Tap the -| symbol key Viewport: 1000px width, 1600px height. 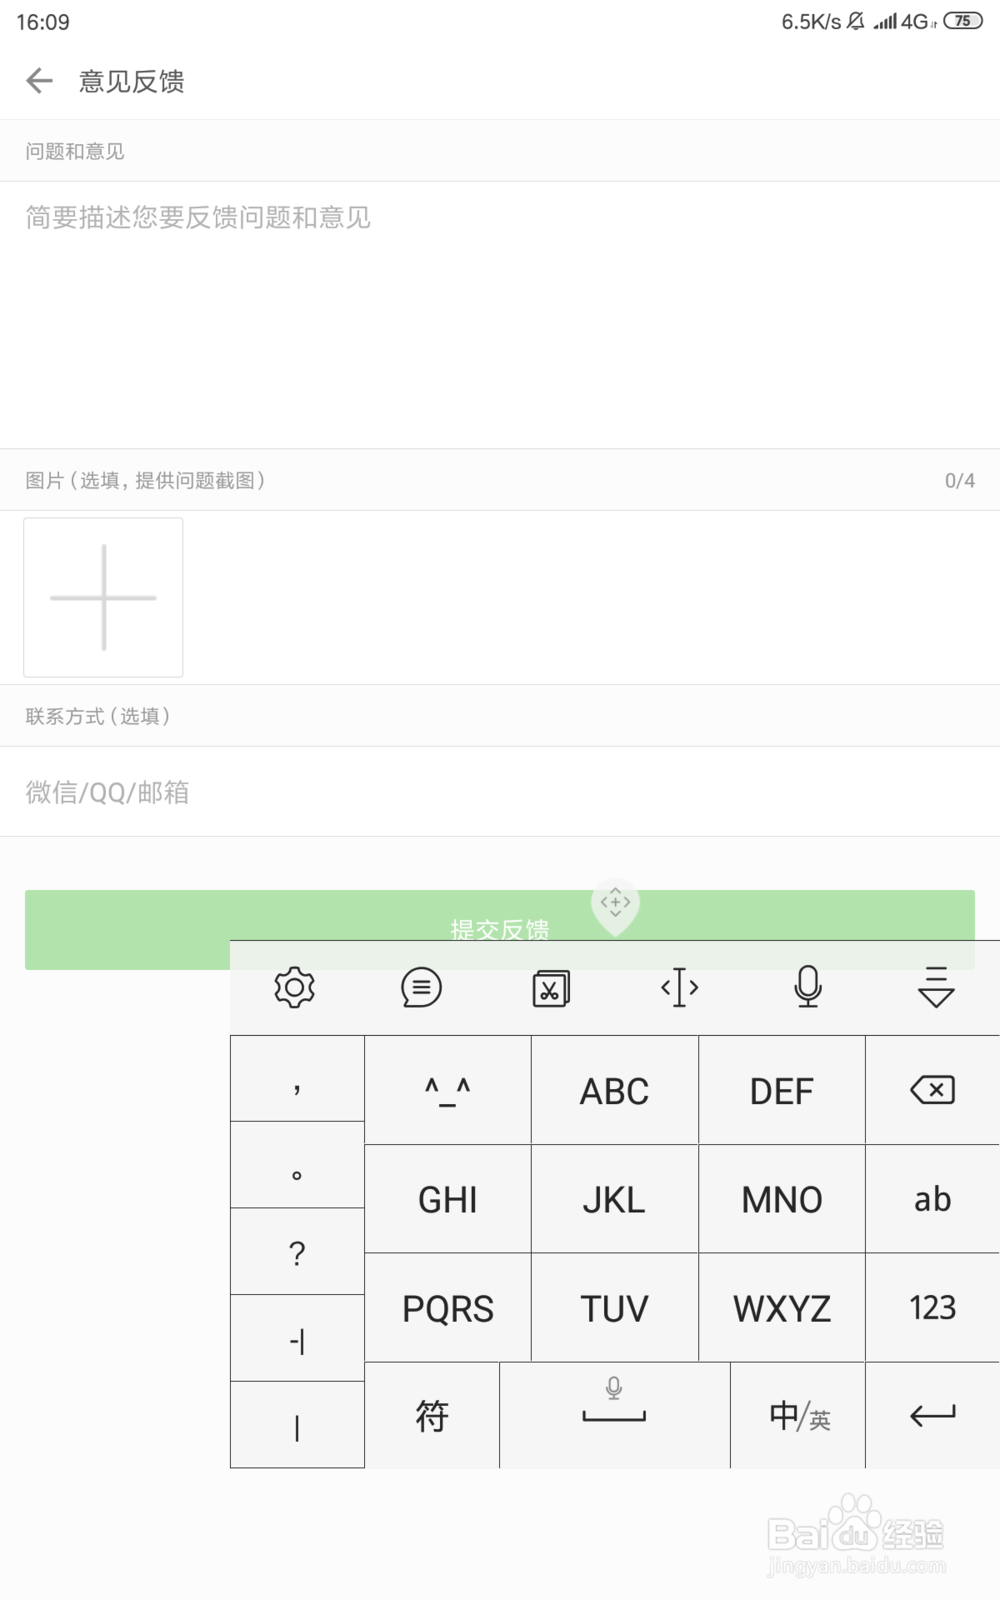297,1339
